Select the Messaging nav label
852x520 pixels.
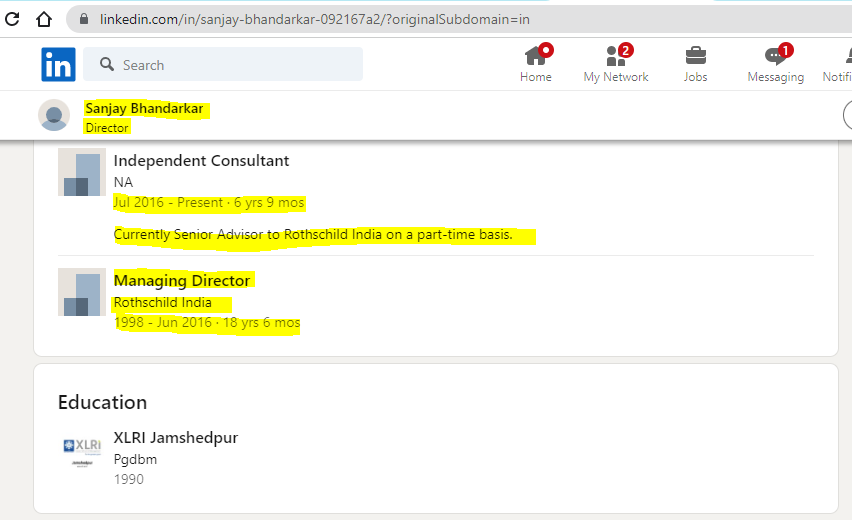775,77
